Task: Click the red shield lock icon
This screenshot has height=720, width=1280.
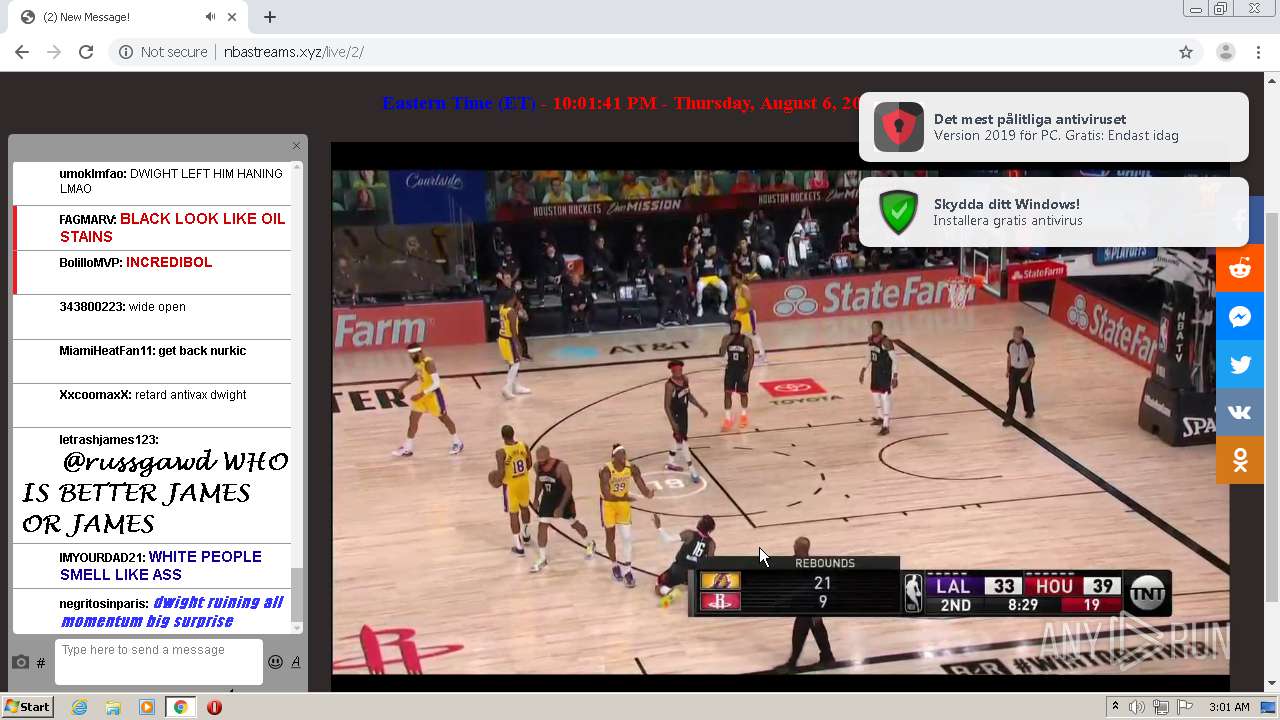Action: 898,127
